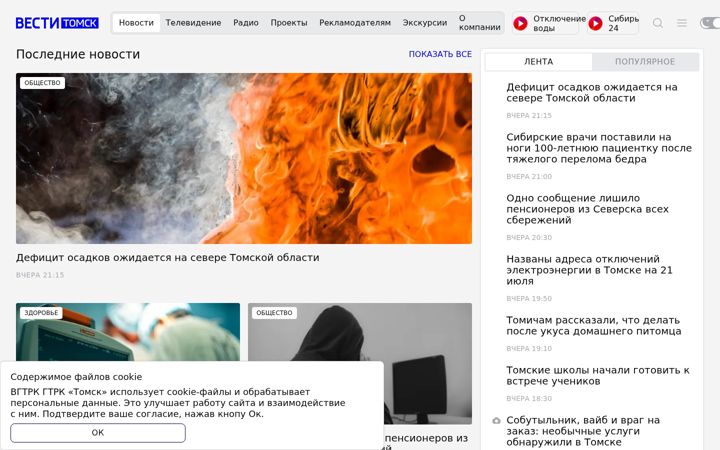Open the search magnifier icon
Viewport: 720px width, 450px height.
pos(658,23)
